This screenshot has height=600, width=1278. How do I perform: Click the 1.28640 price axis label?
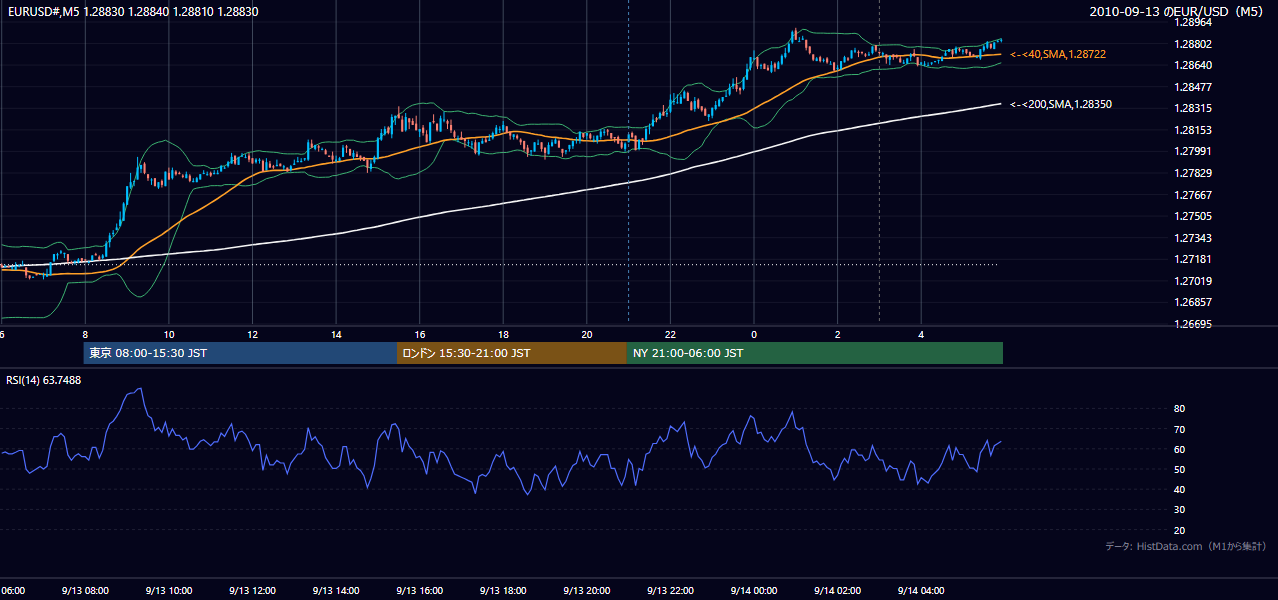(x=1192, y=65)
